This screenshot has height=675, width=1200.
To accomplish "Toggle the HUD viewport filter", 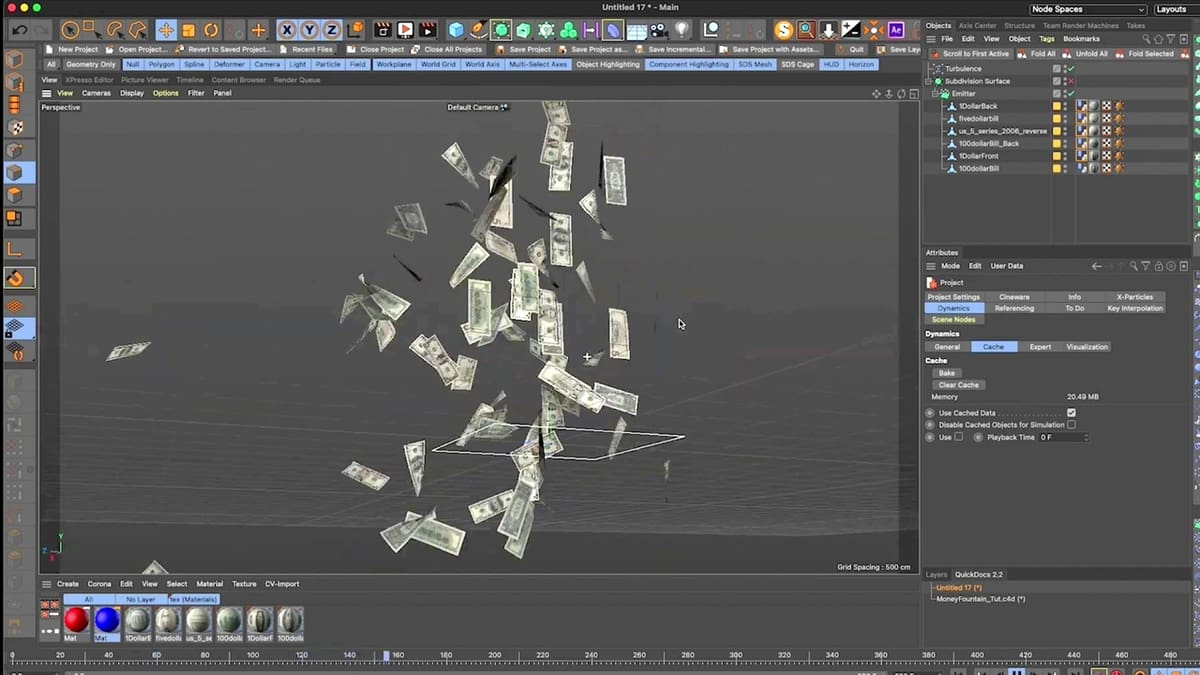I will click(x=831, y=64).
